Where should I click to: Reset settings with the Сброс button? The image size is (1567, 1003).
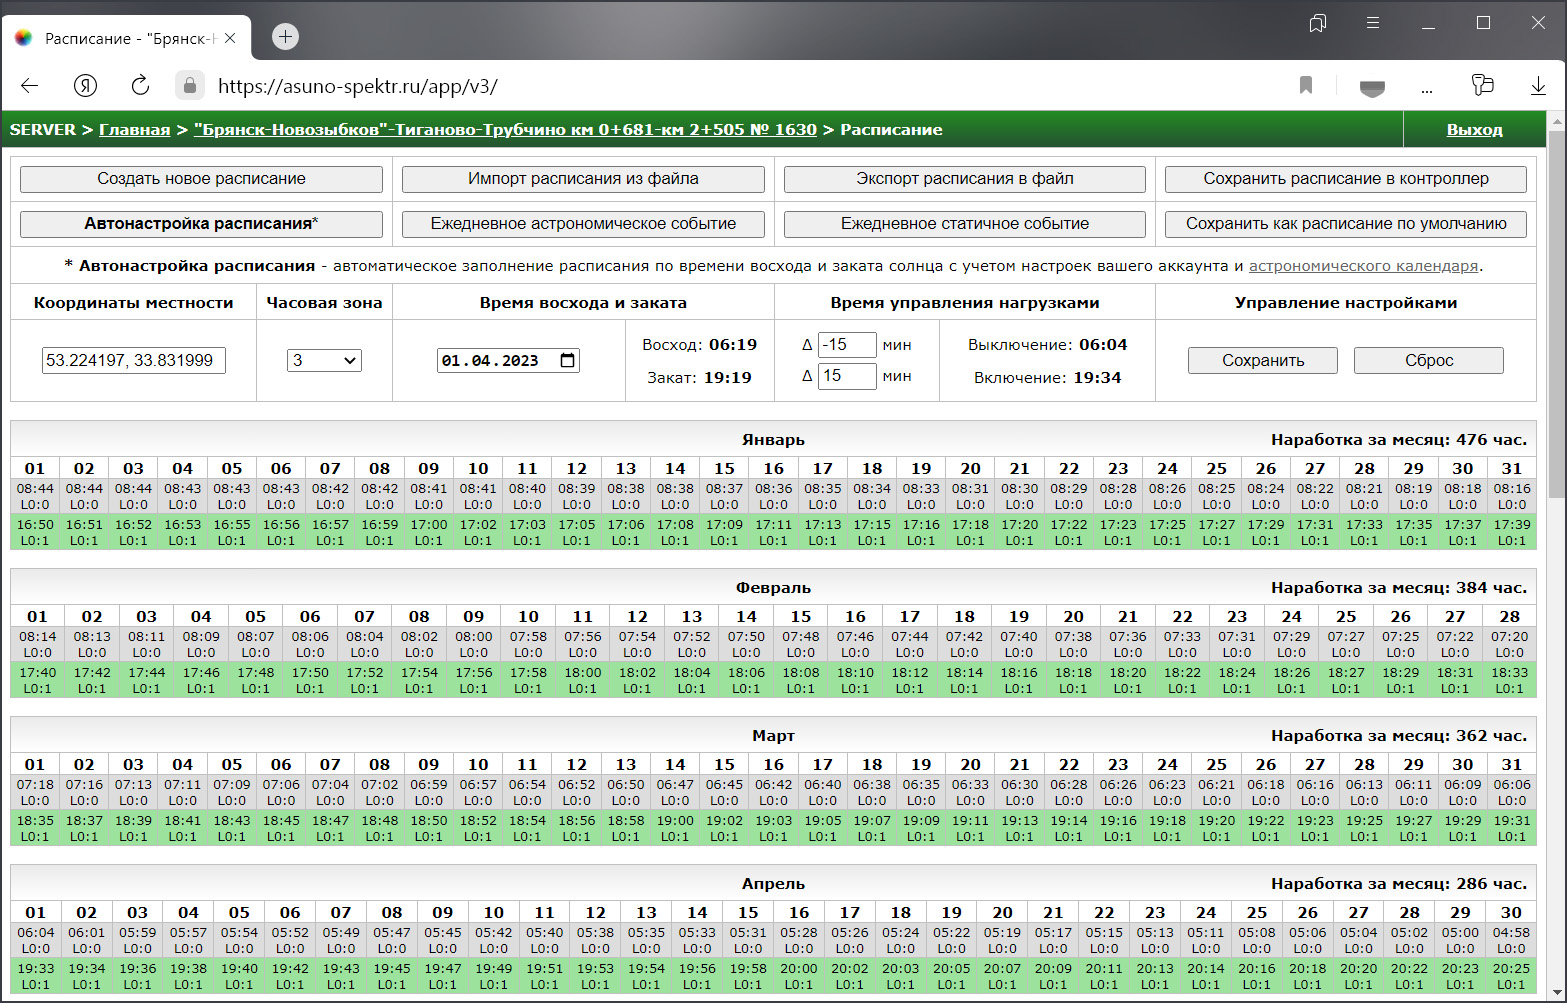[x=1429, y=360]
